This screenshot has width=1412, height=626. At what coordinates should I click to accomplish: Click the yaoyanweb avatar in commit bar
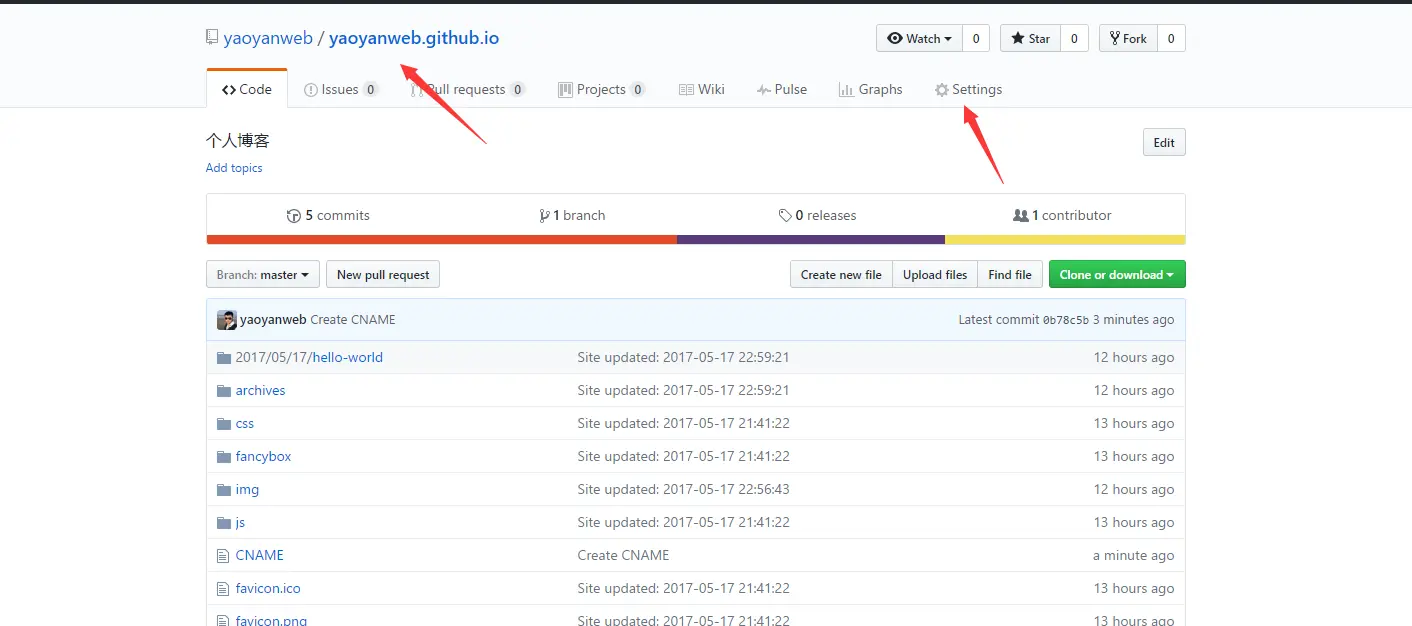(227, 320)
